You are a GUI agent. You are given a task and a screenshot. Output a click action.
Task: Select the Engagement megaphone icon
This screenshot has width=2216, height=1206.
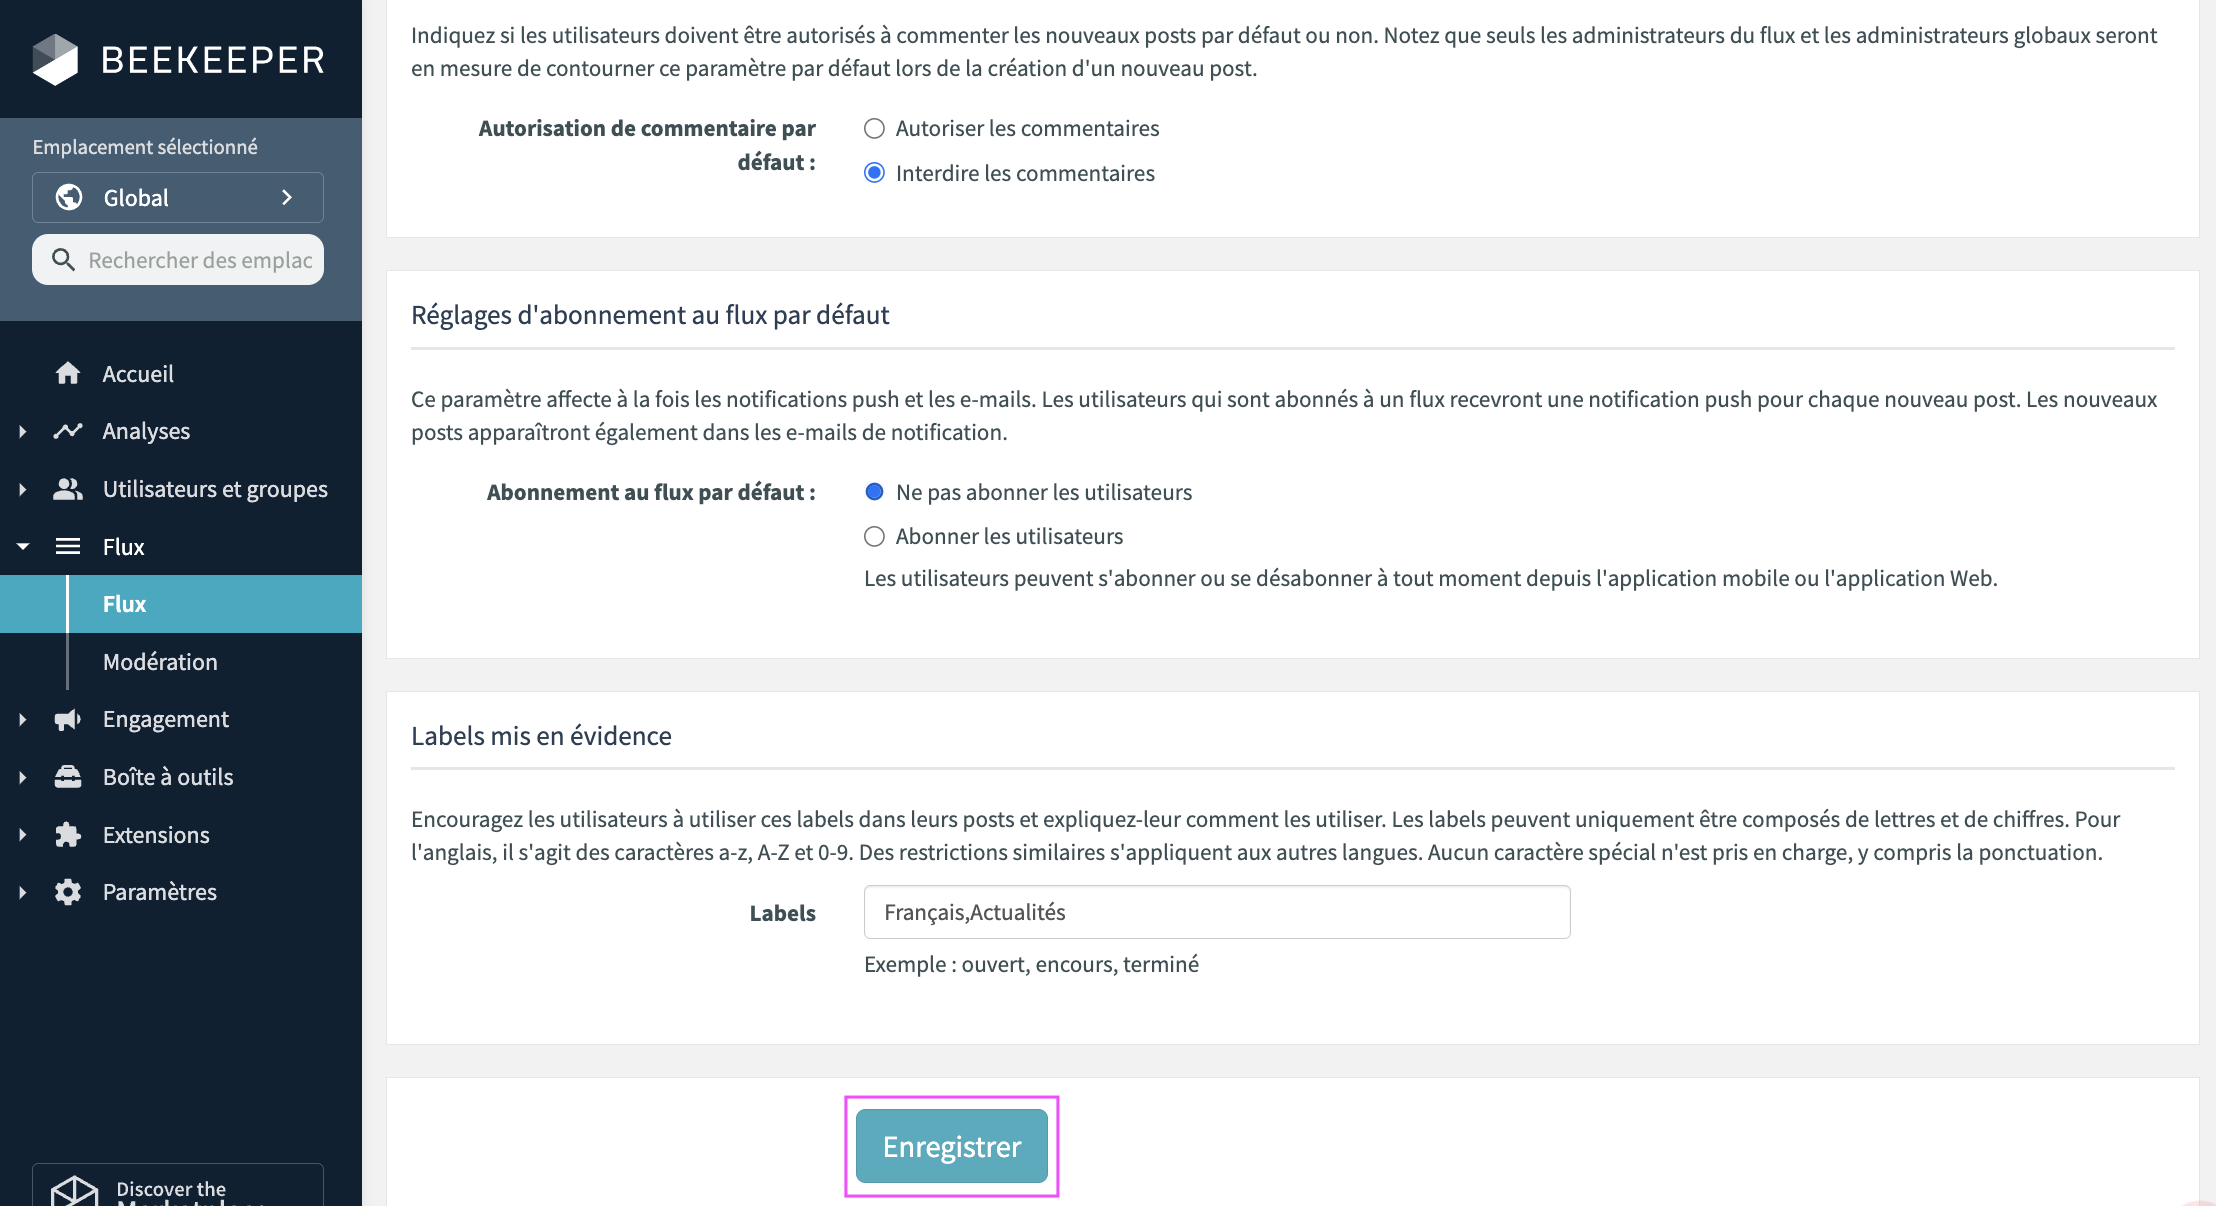coord(68,718)
